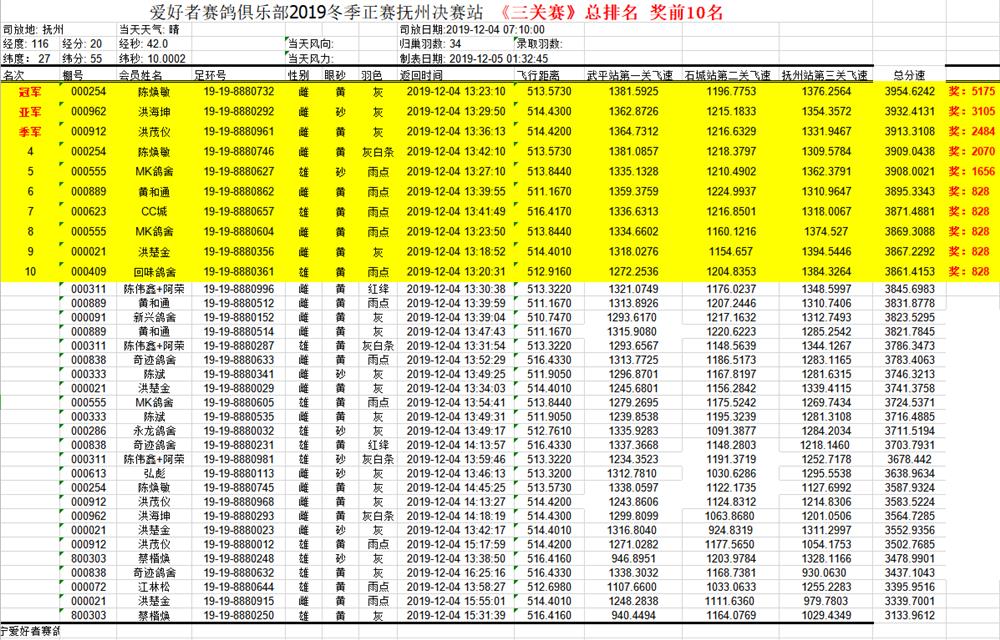Select the 武平站第一关飞速 column header

click(x=629, y=75)
